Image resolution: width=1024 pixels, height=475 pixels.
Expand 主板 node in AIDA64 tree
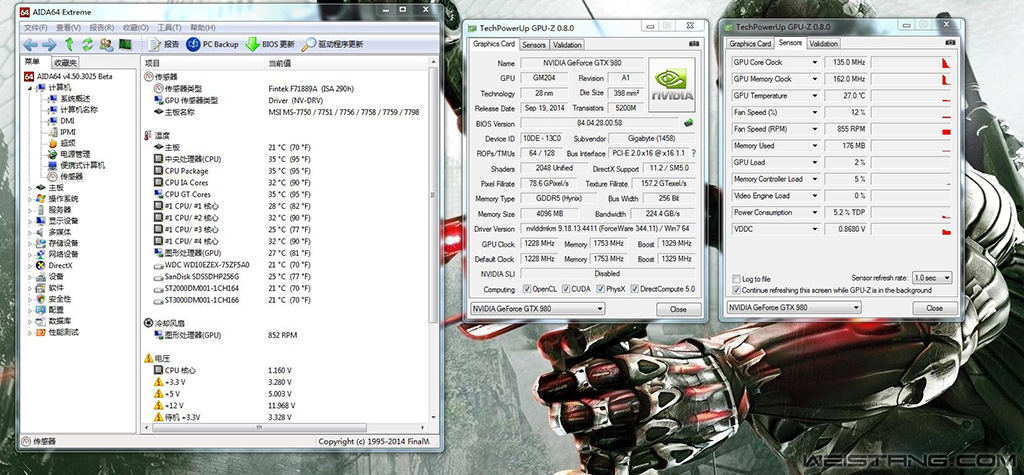pyautogui.click(x=30, y=188)
